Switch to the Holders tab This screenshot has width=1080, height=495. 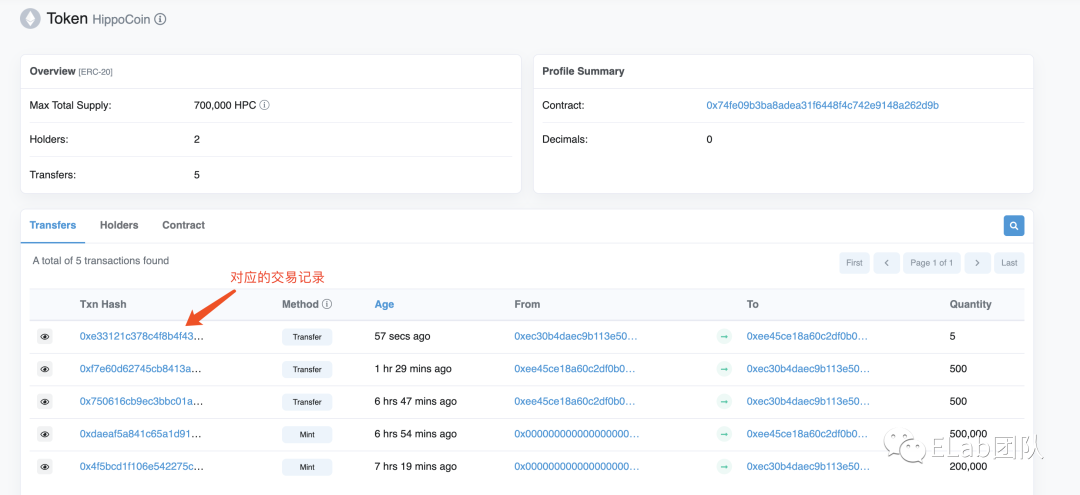click(x=119, y=225)
